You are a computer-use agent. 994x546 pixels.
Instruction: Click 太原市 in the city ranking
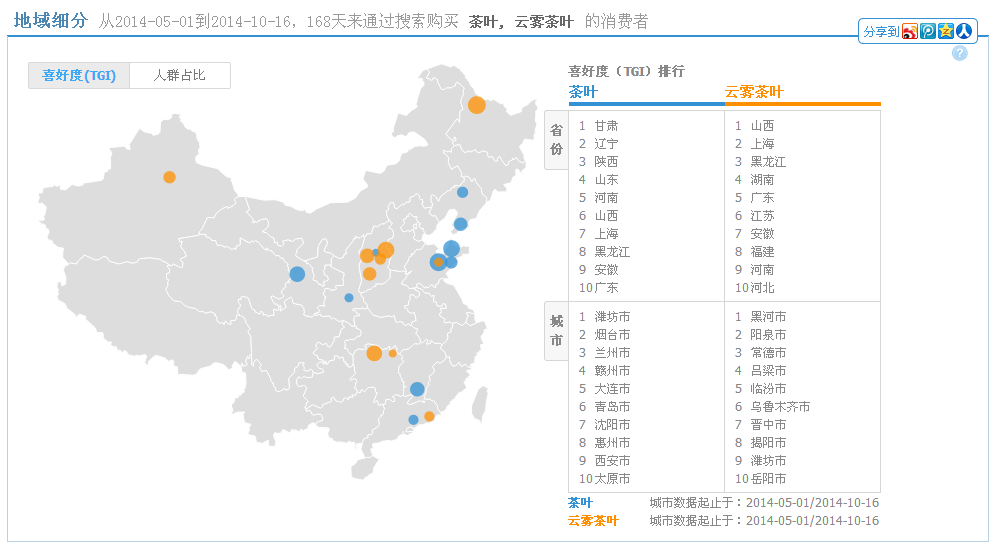click(612, 479)
